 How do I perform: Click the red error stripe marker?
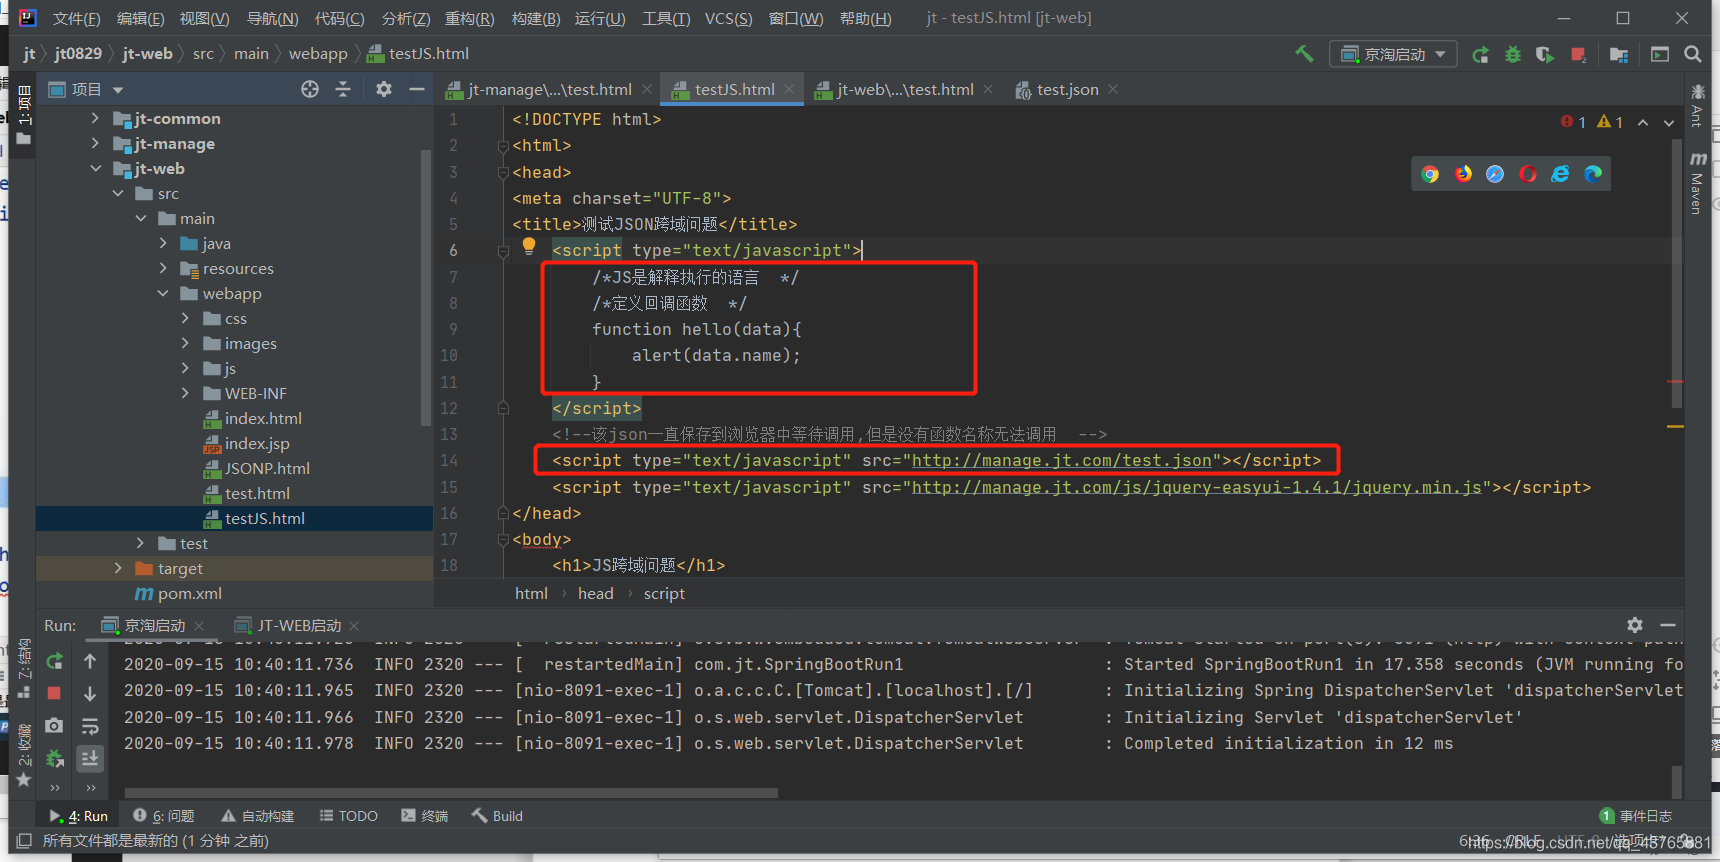[1676, 382]
